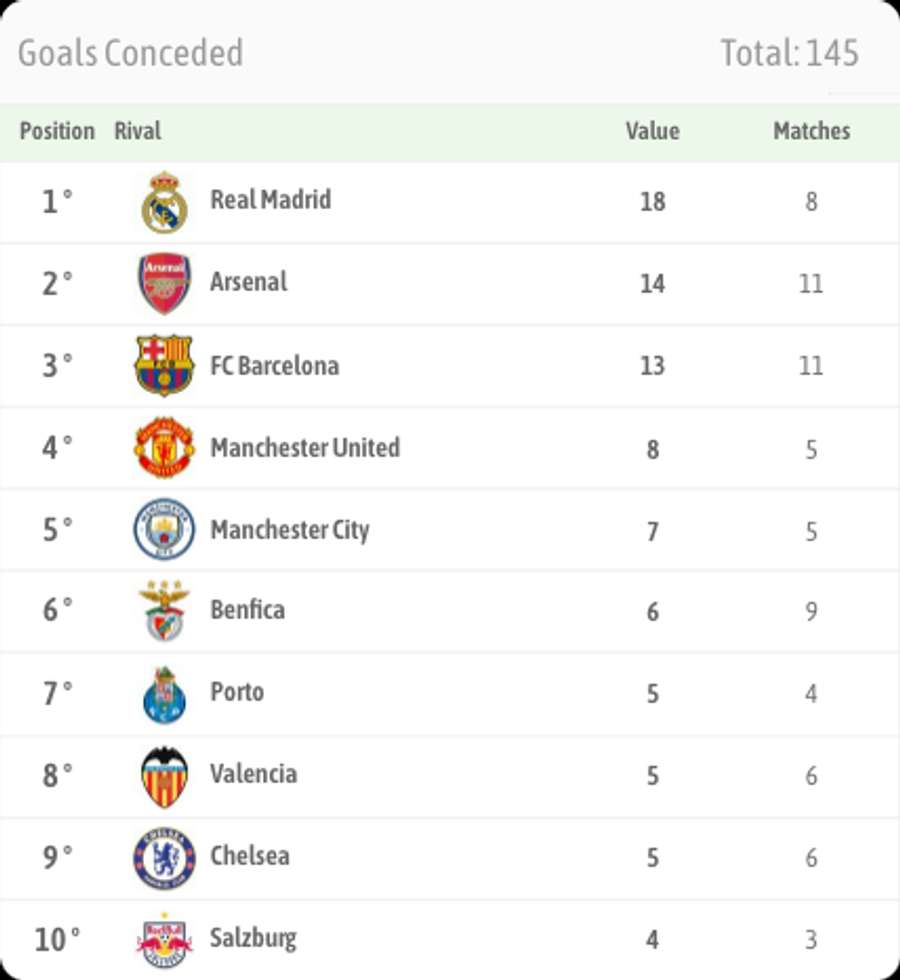
Task: Open the Goals Conceded title
Action: click(x=128, y=54)
